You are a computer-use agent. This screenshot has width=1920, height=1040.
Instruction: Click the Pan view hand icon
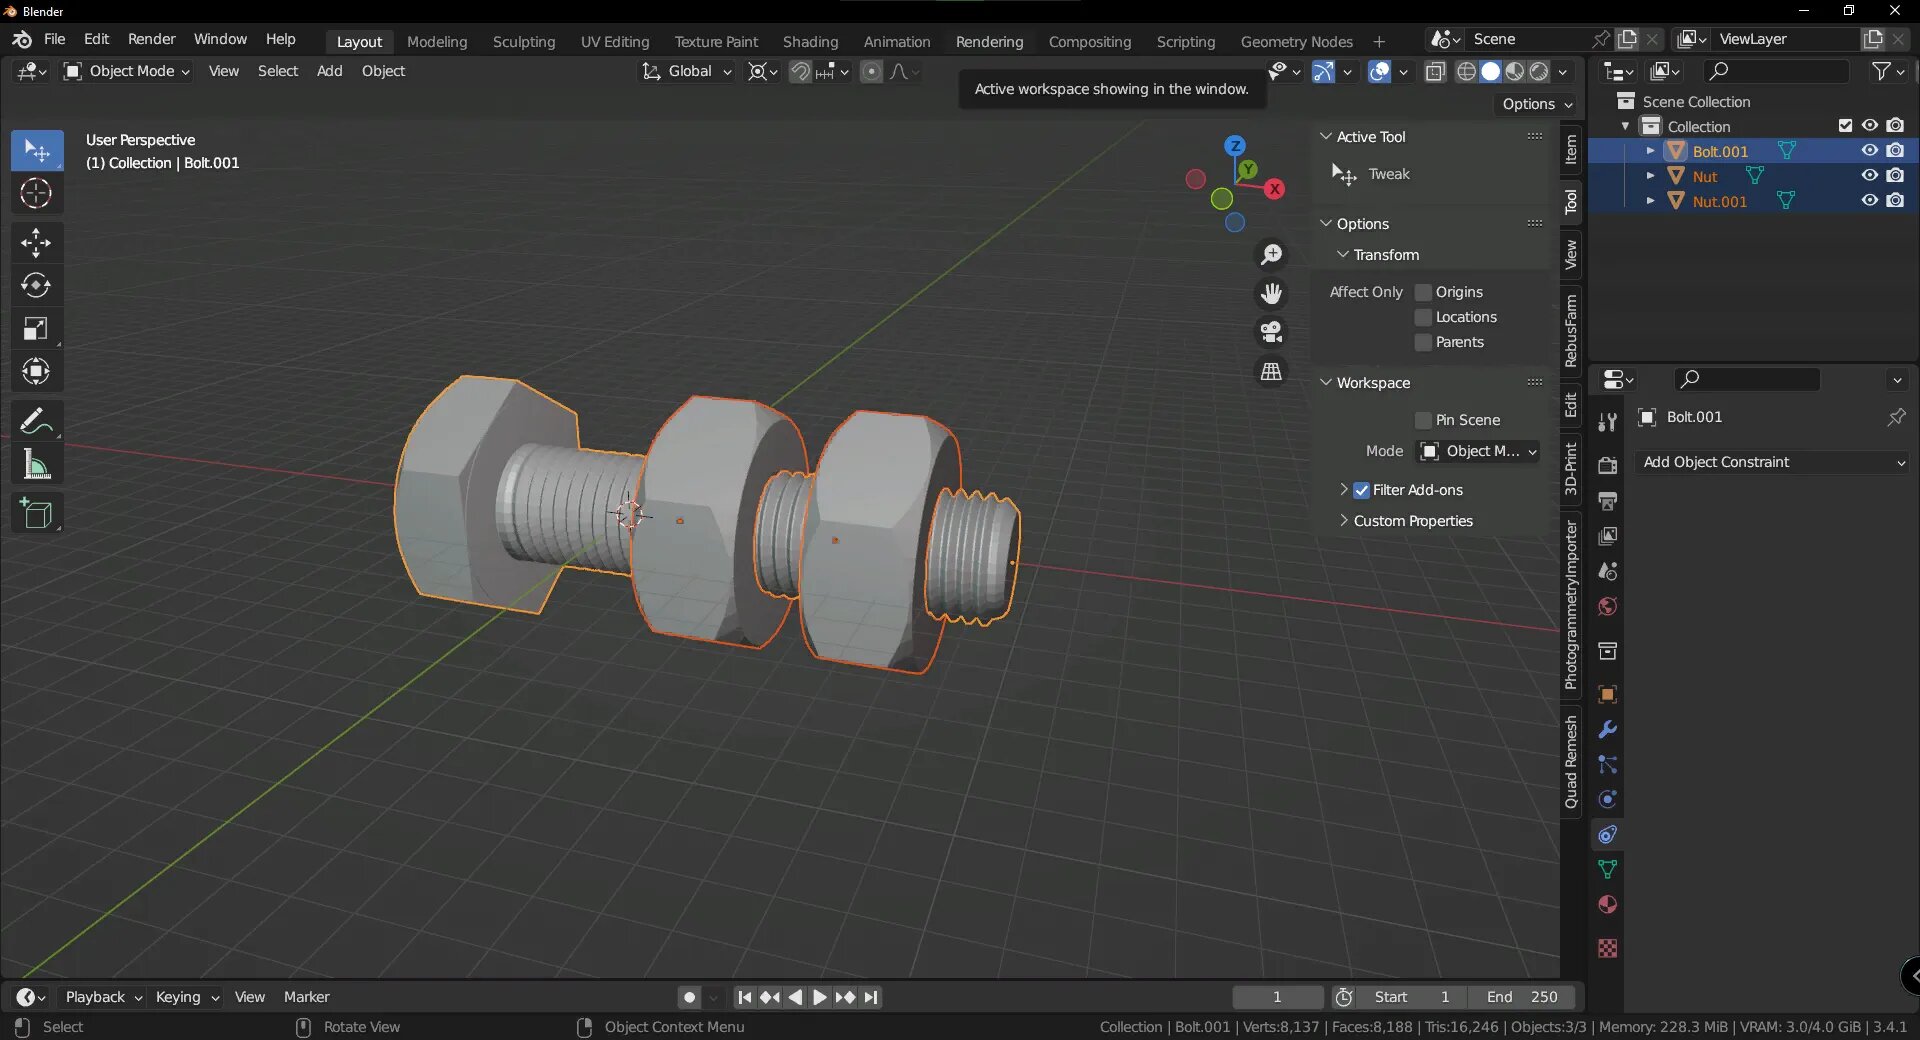pyautogui.click(x=1271, y=294)
